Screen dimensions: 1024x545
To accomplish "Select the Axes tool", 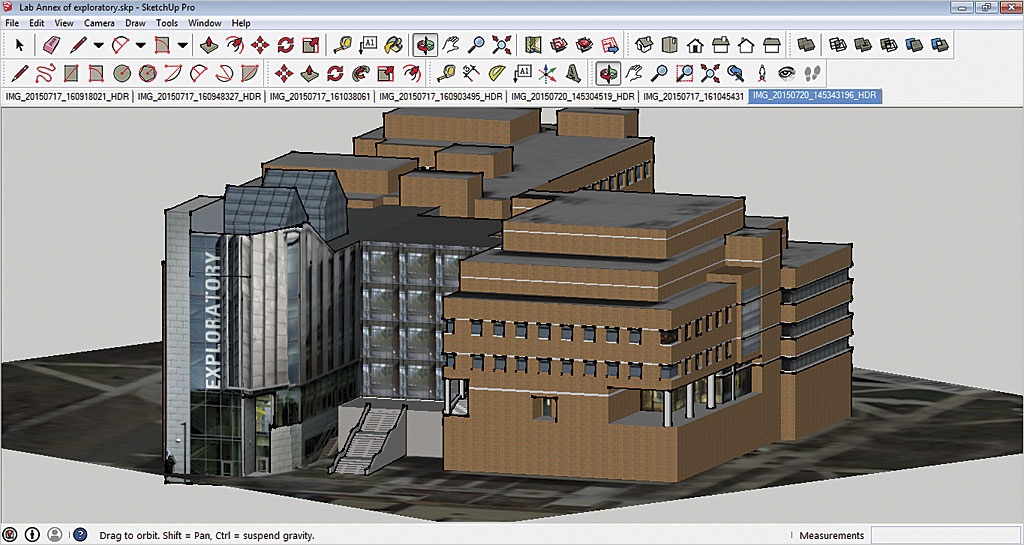I will pyautogui.click(x=548, y=73).
